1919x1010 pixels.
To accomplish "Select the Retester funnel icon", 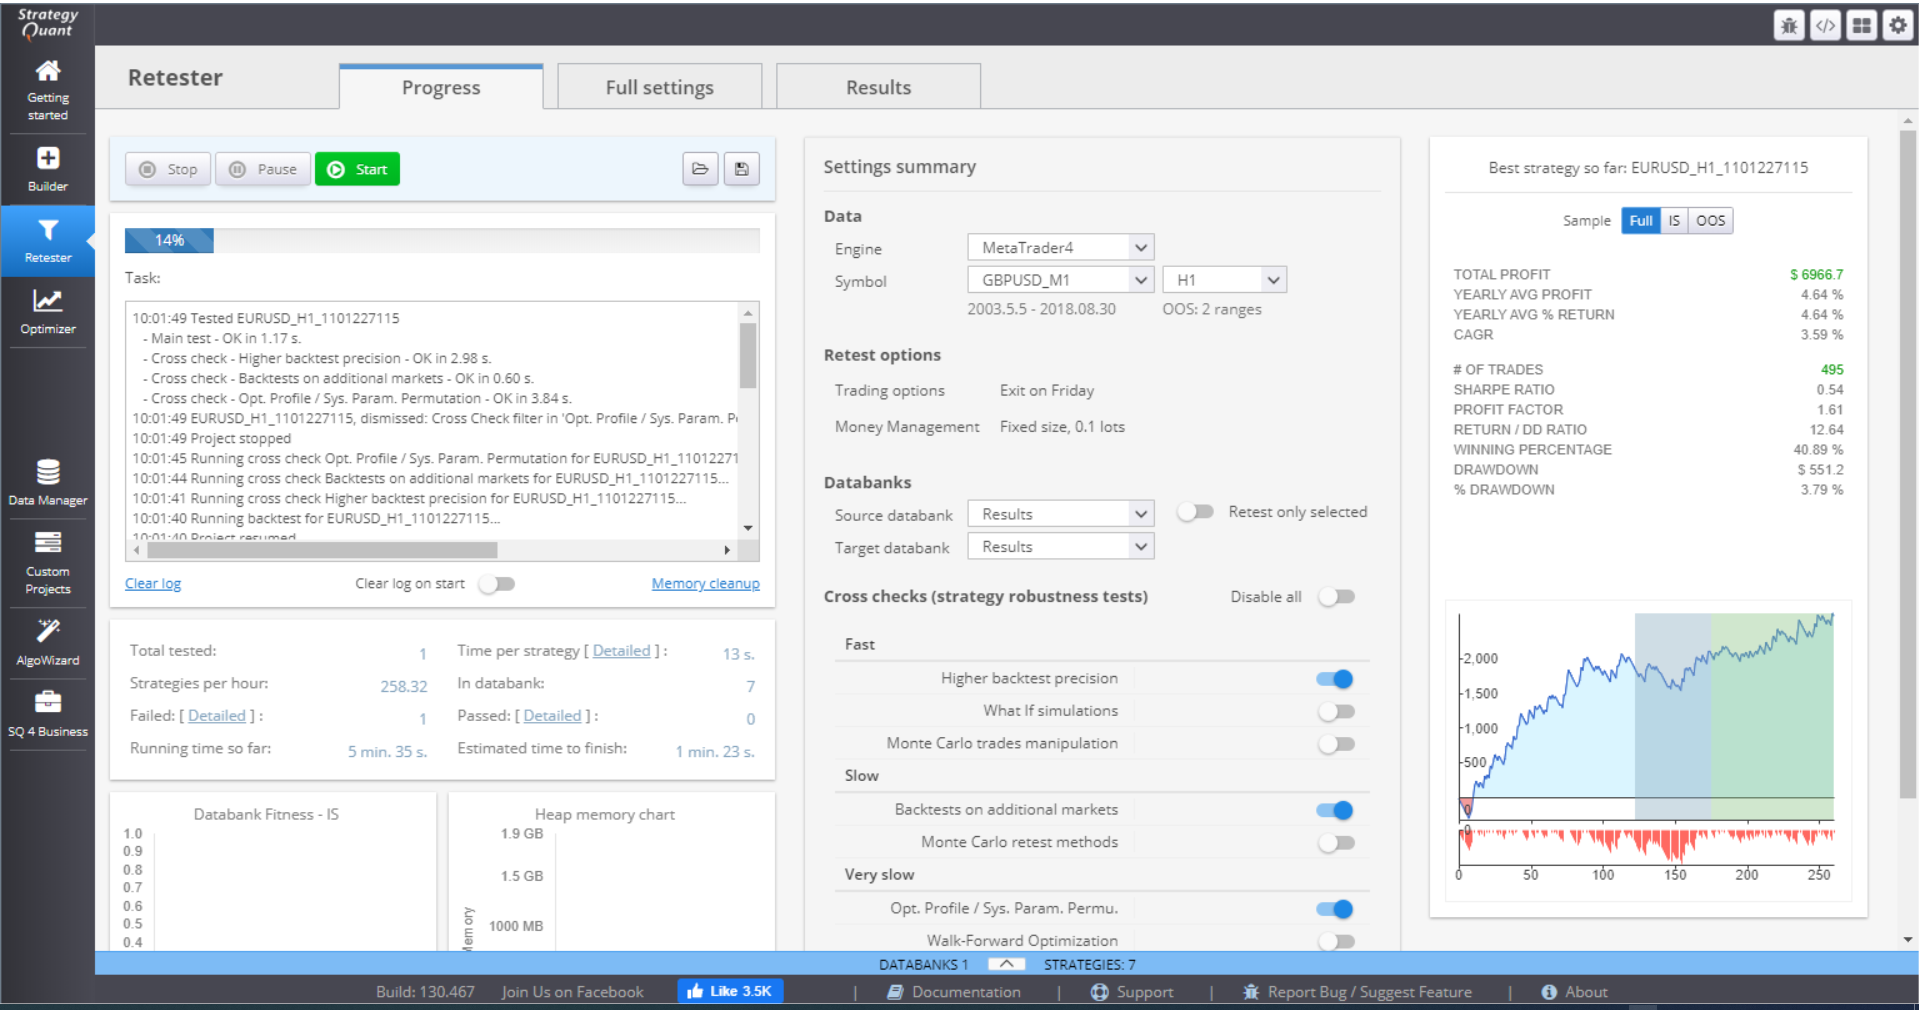I will (x=48, y=230).
